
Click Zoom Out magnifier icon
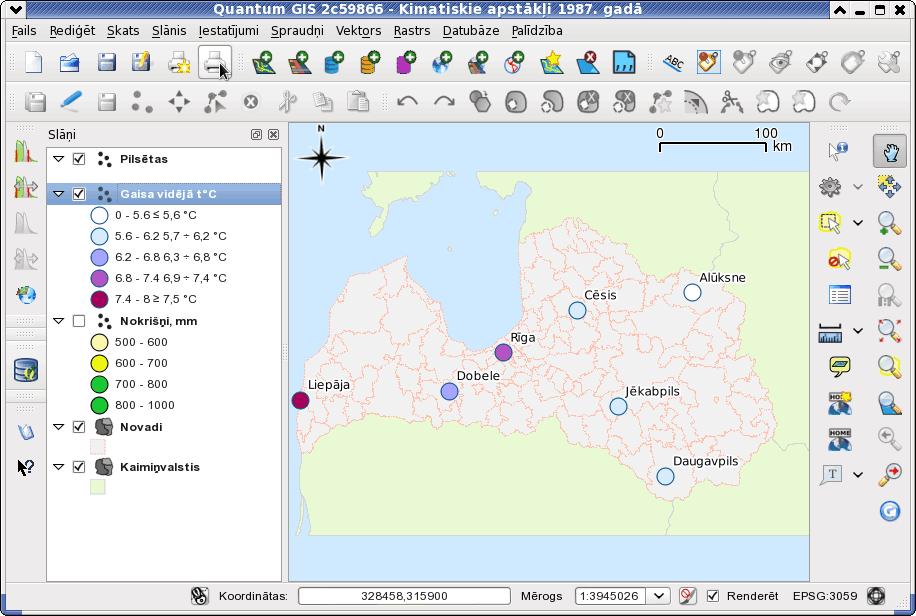[889, 259]
